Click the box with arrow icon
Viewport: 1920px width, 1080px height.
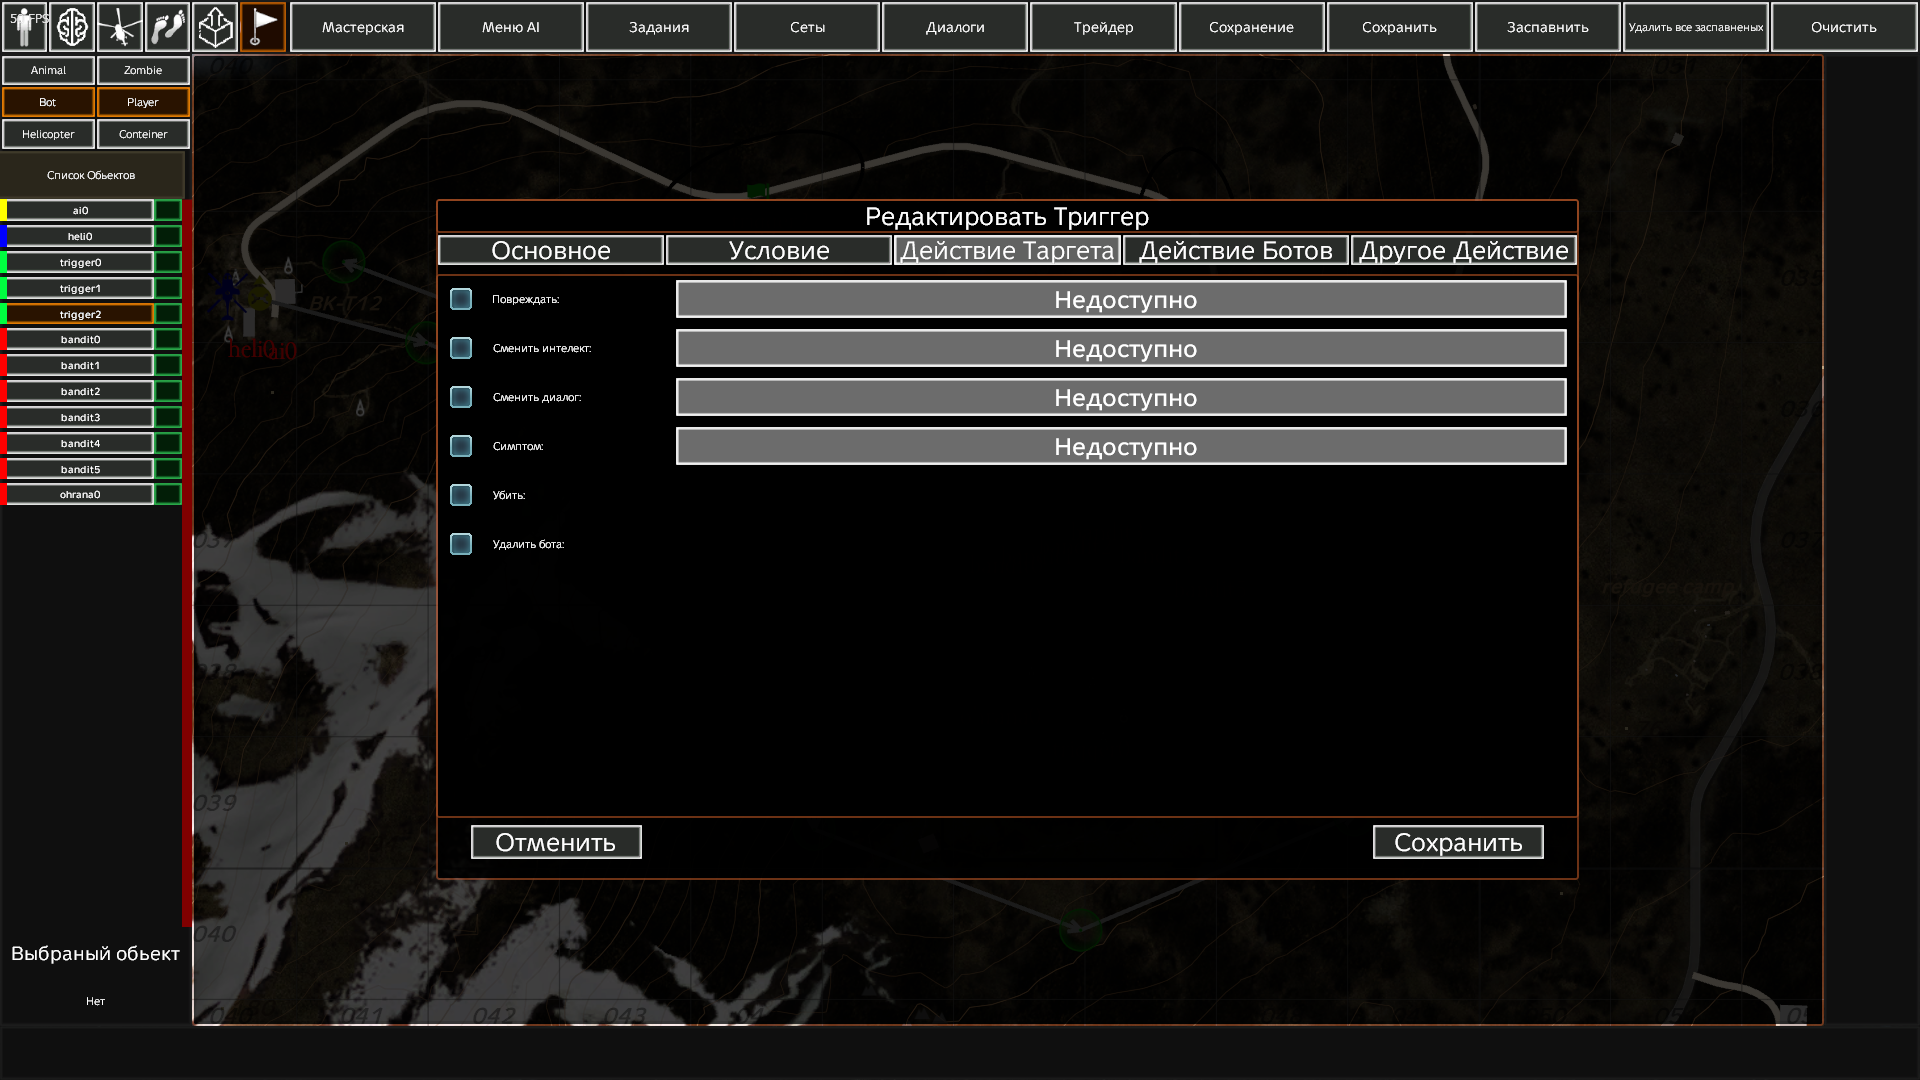[215, 27]
